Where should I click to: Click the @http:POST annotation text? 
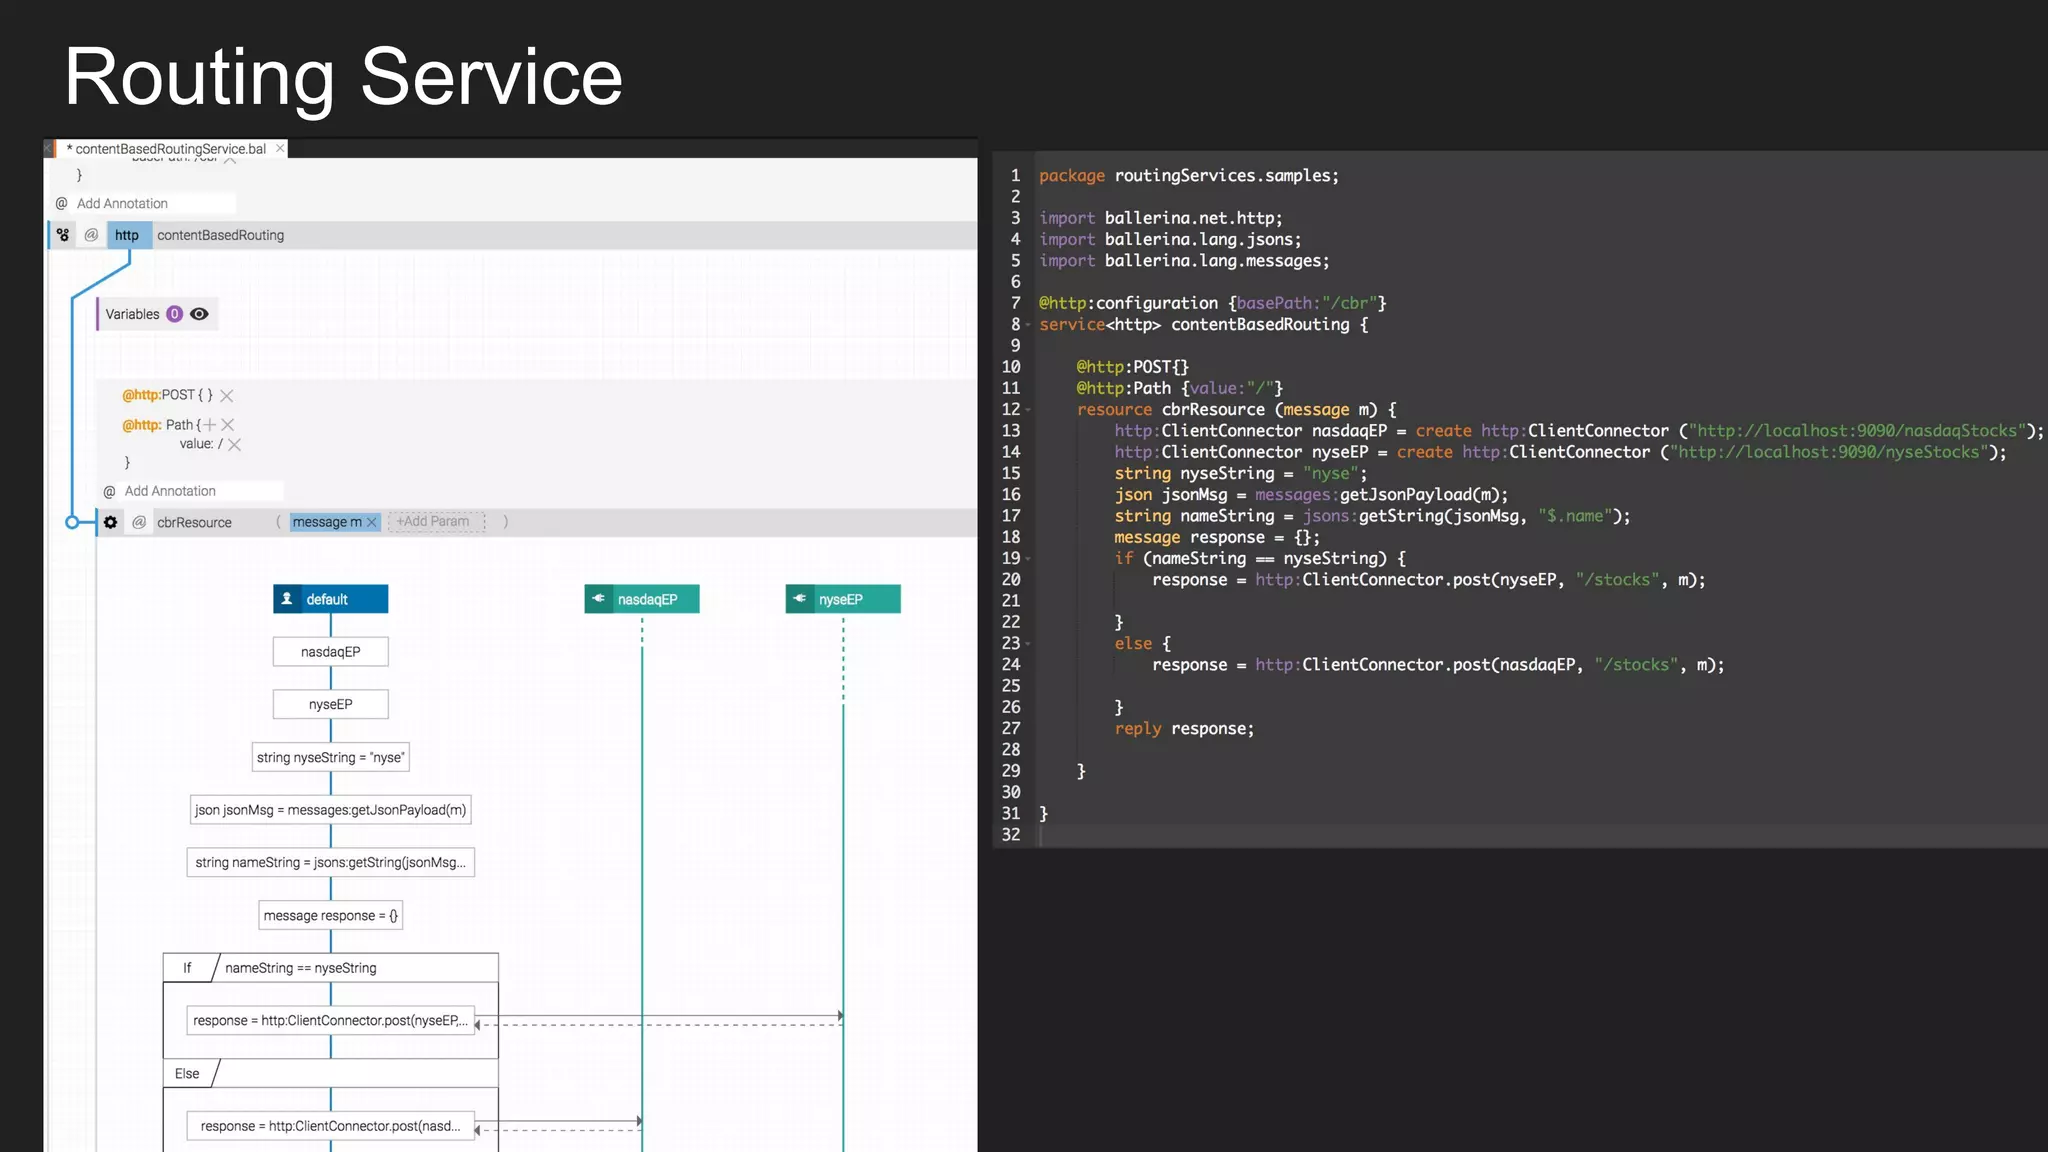[x=167, y=395]
